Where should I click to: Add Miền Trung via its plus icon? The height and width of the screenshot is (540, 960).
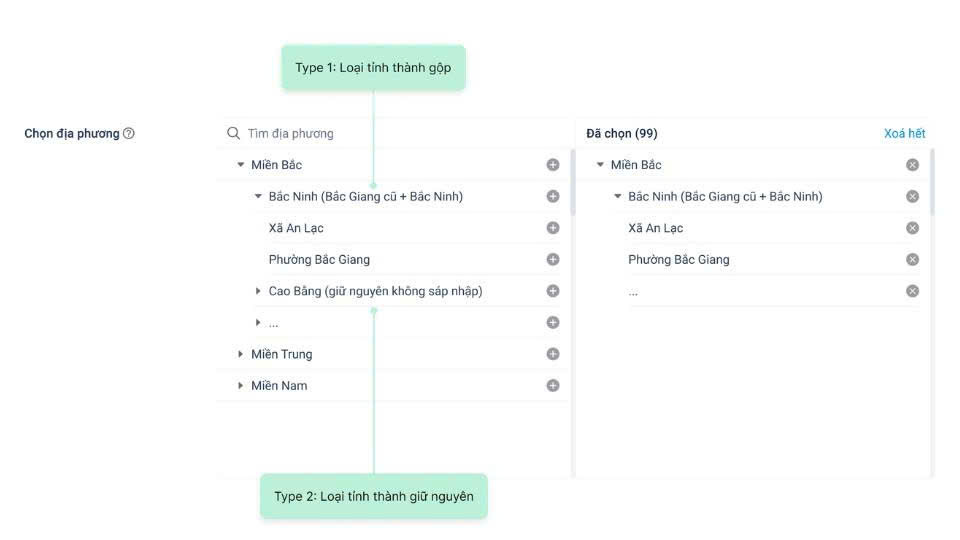point(553,354)
